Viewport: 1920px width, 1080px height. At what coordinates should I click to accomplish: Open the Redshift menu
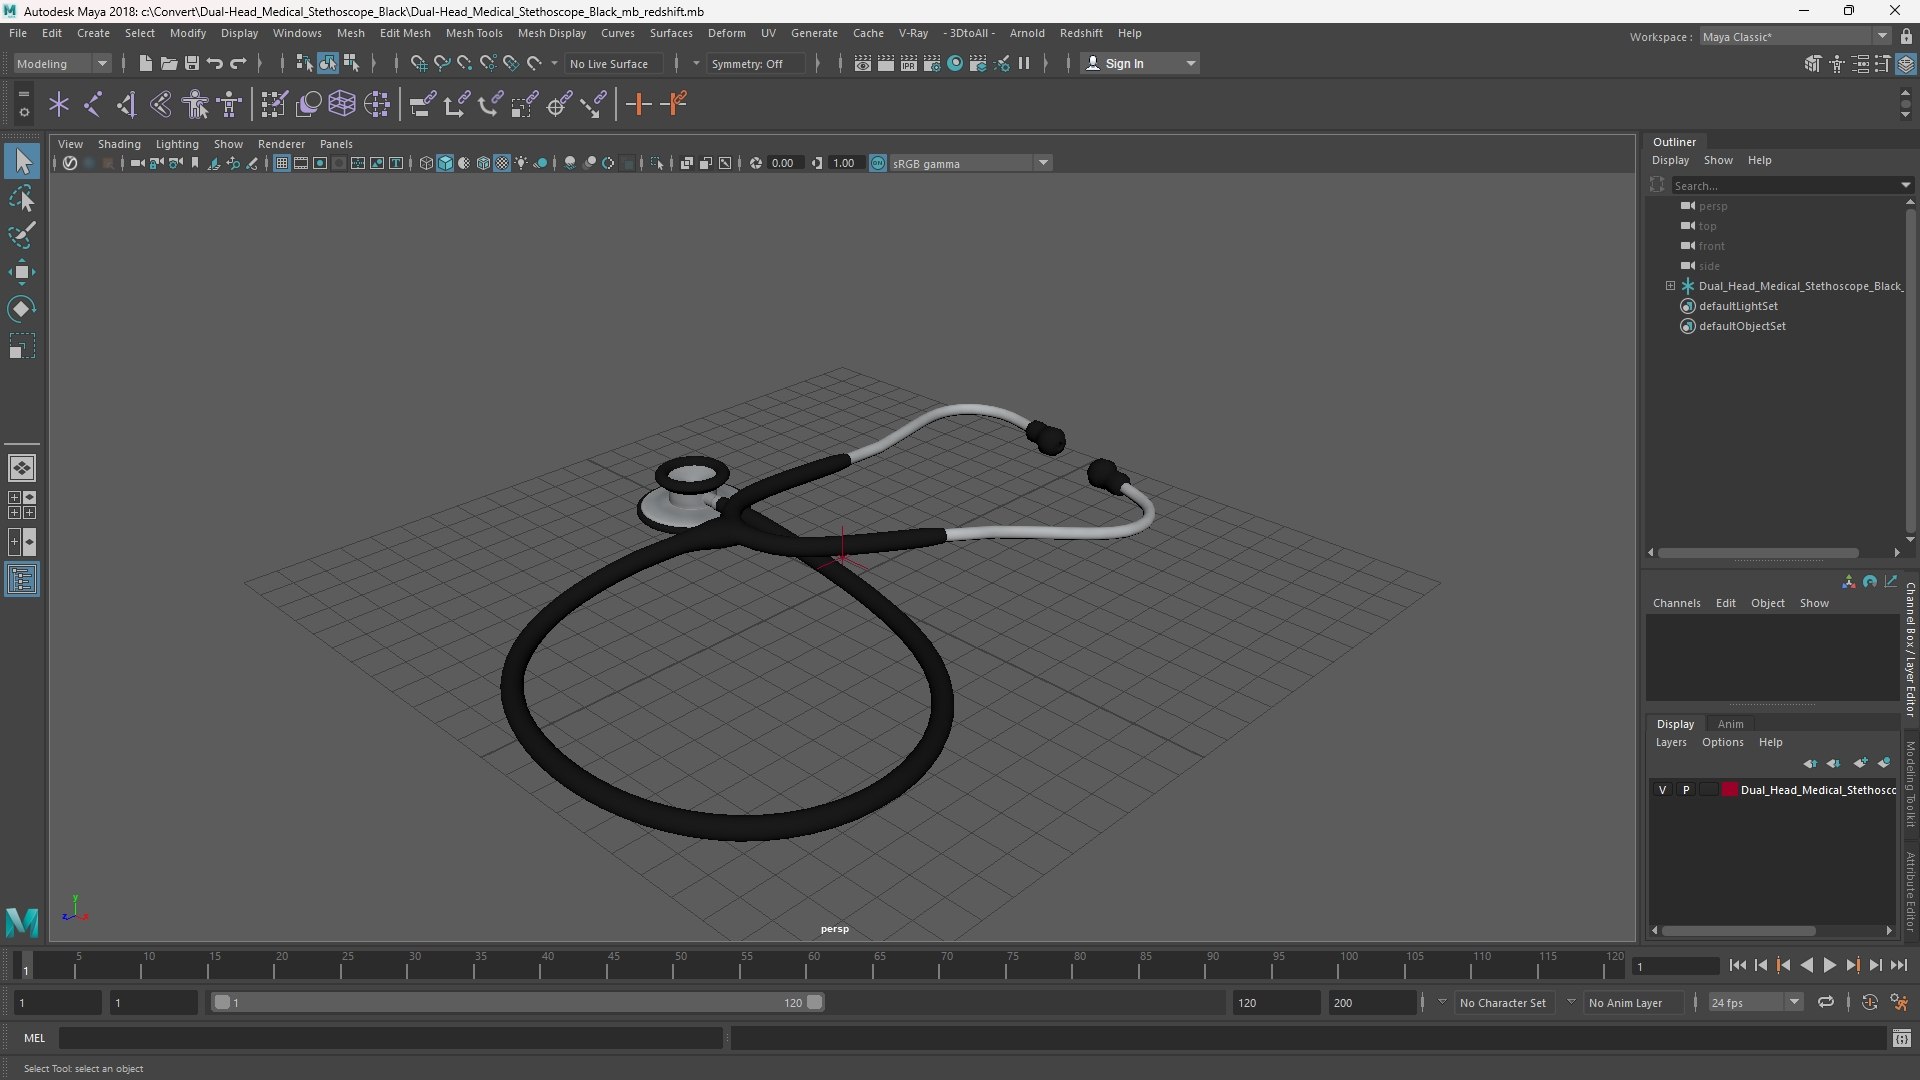coord(1081,33)
